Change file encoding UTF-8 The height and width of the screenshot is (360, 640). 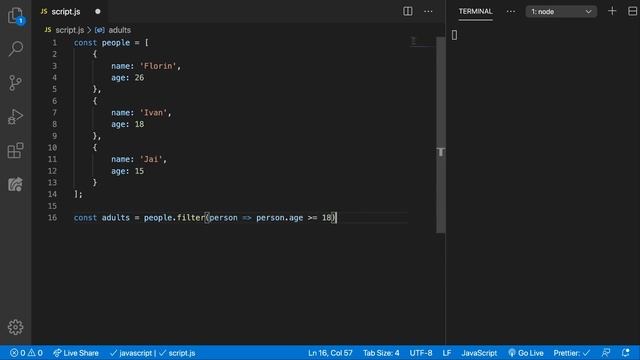pos(421,353)
